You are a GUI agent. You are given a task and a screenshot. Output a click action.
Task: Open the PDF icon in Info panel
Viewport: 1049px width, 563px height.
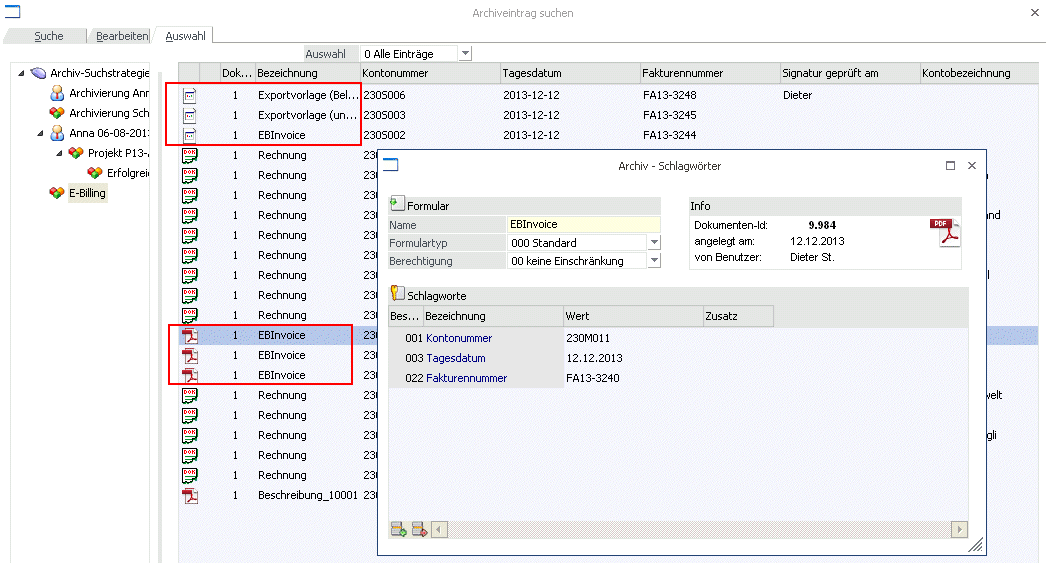pos(945,233)
